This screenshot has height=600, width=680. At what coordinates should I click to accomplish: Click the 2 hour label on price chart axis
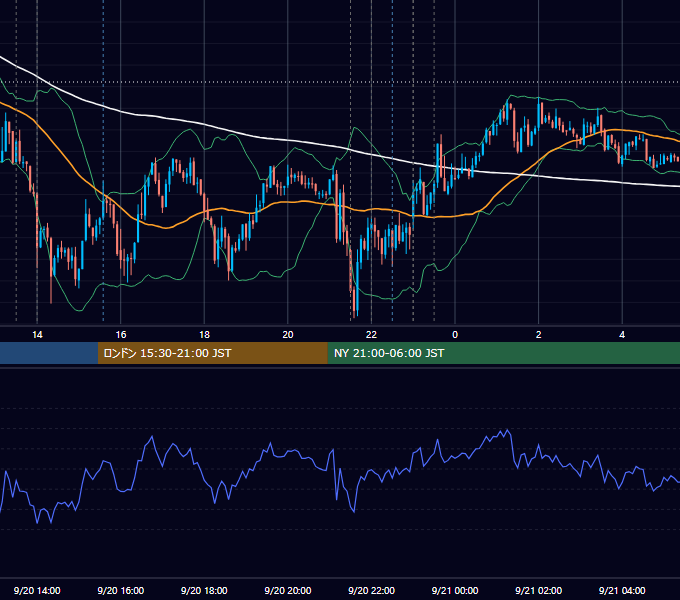tap(539, 335)
